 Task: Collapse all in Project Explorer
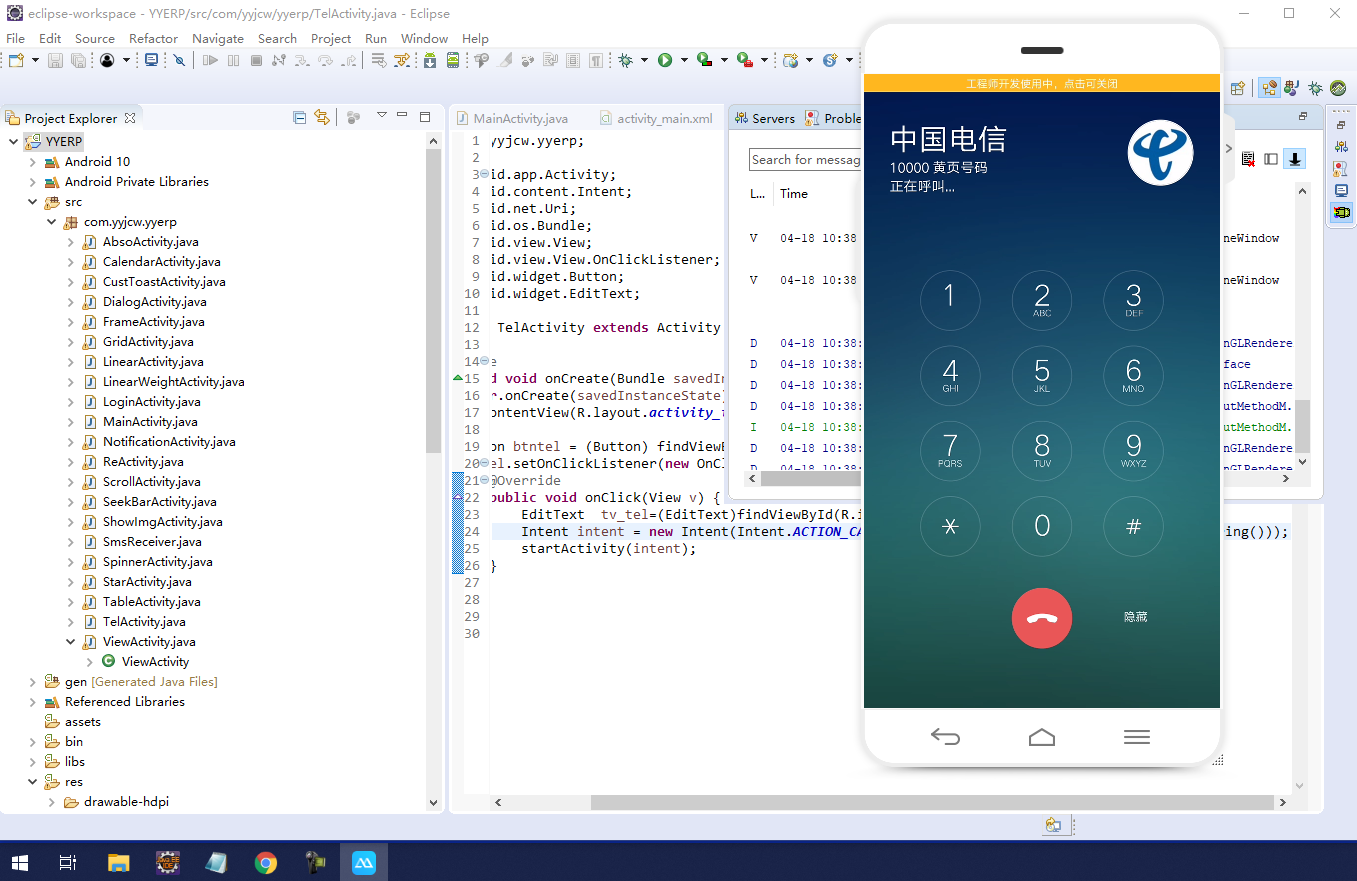click(x=299, y=117)
